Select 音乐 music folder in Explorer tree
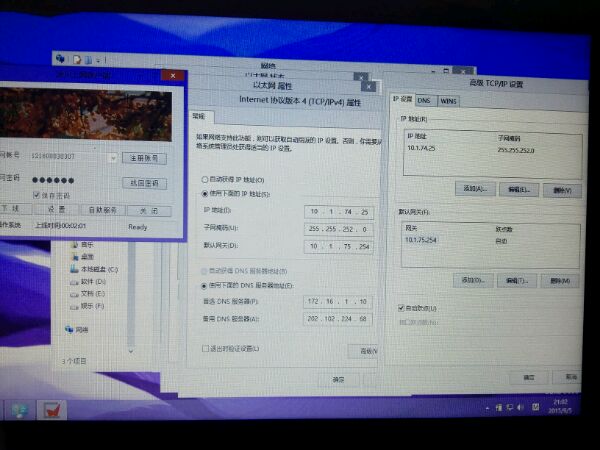 [x=83, y=245]
